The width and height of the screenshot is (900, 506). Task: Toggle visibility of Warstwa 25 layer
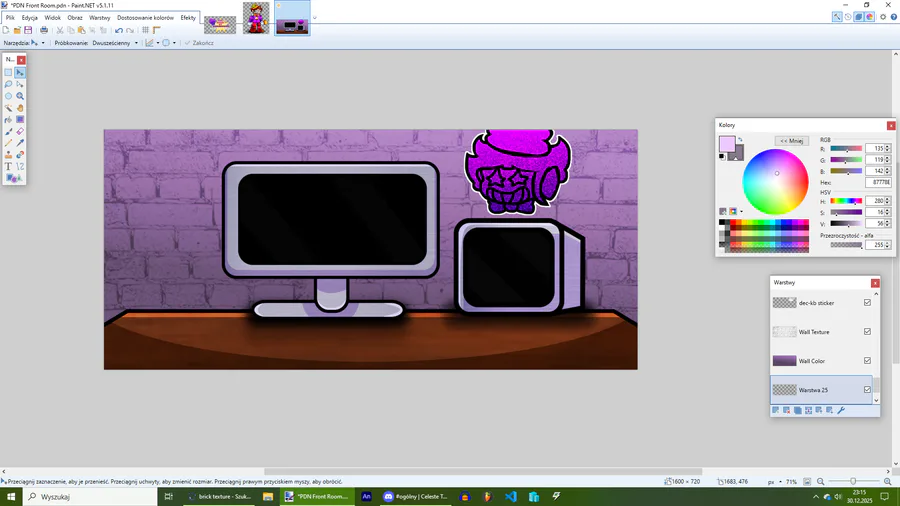pyautogui.click(x=867, y=390)
